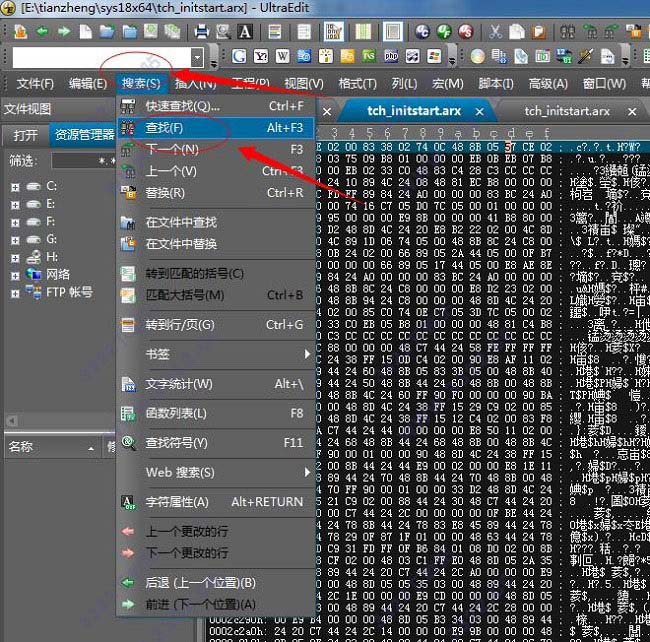Select 函数列表(L) menu entry
This screenshot has height=642, width=650.
point(215,414)
